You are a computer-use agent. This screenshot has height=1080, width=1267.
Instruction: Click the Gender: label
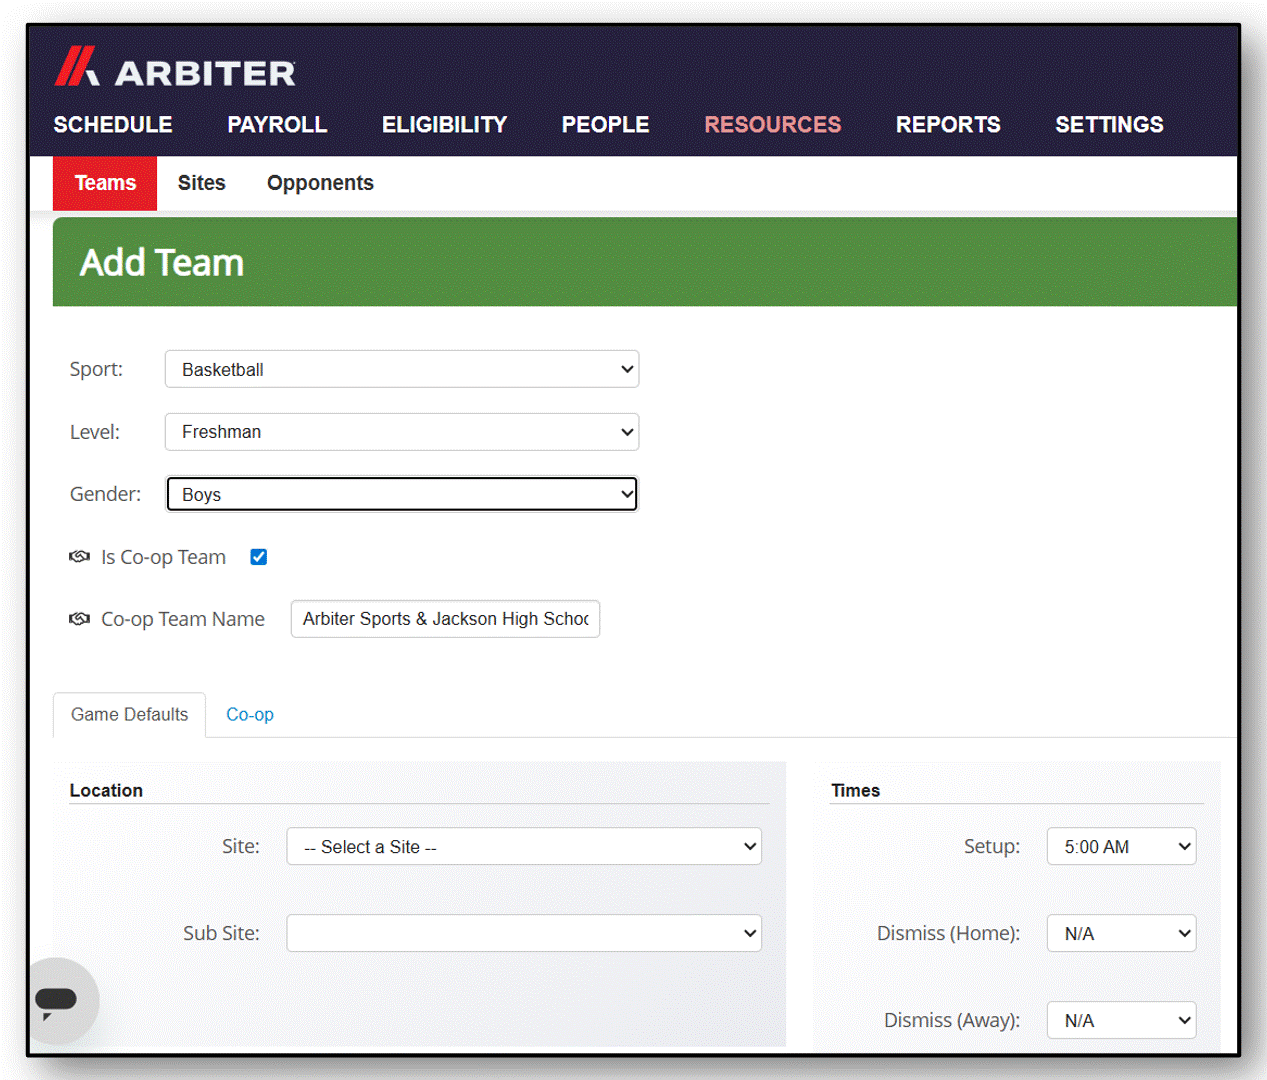(105, 494)
